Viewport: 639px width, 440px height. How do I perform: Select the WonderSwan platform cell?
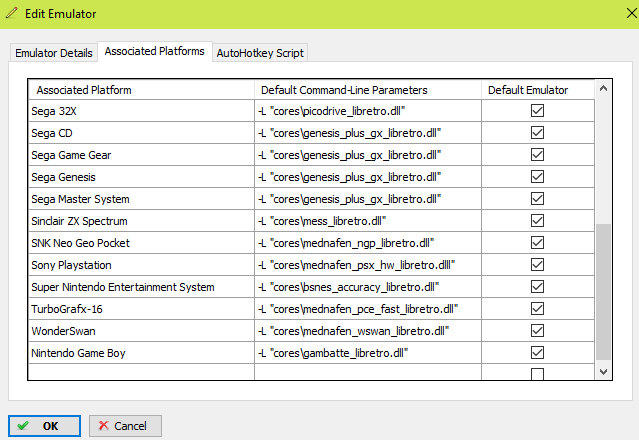(141, 331)
